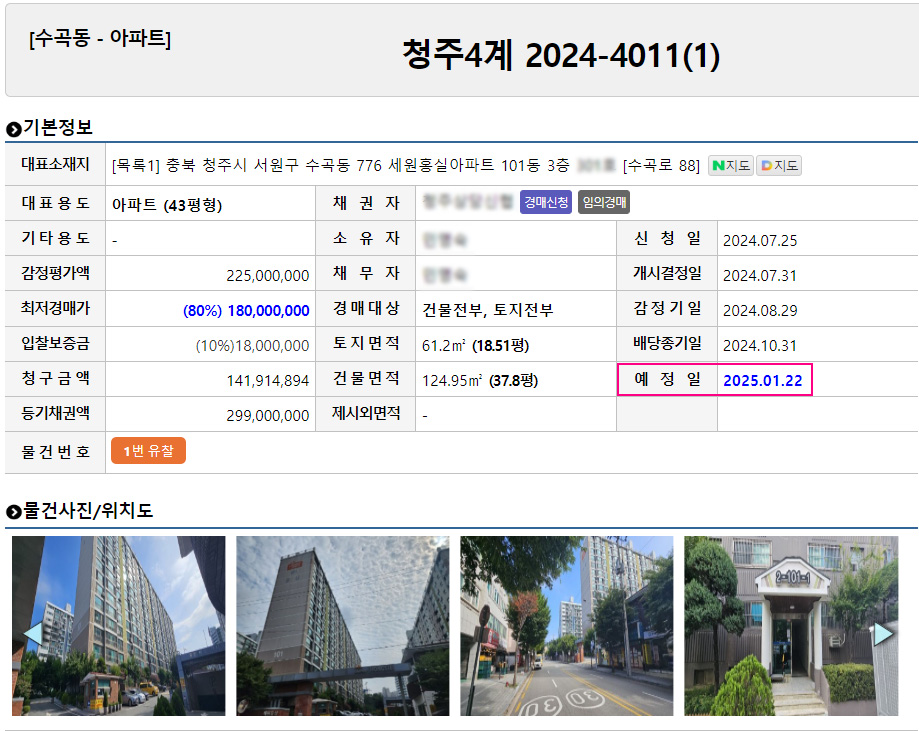
Task: Click the land area 61.2㎡ (18.51평)
Action: click(475, 345)
